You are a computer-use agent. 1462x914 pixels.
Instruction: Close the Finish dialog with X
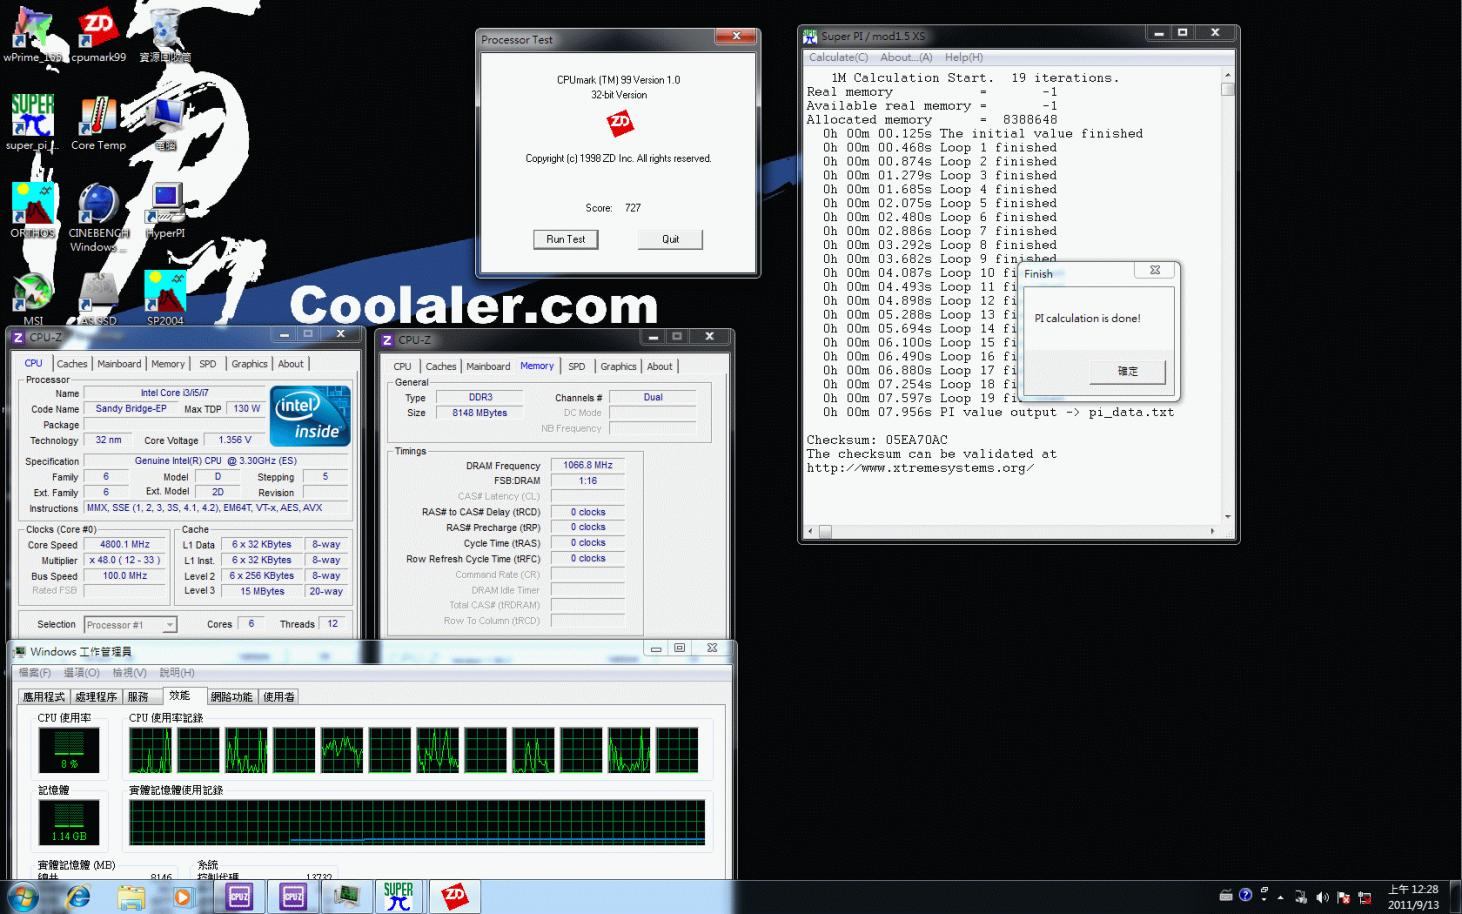pos(1154,271)
